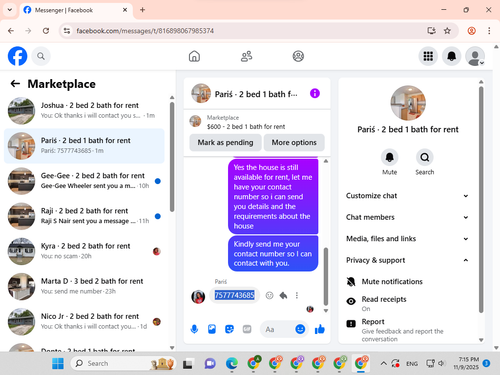Reply to the 7577743685 message arrow
The width and height of the screenshot is (500, 375).
click(283, 295)
